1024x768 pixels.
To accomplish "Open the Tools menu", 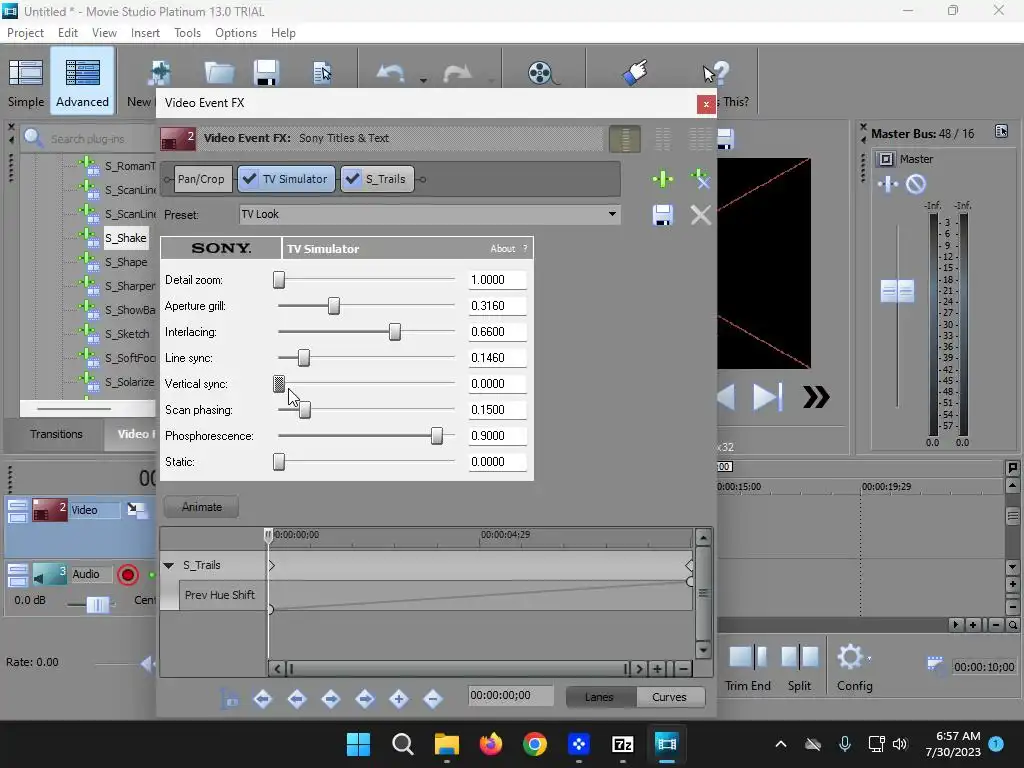I will click(x=187, y=33).
